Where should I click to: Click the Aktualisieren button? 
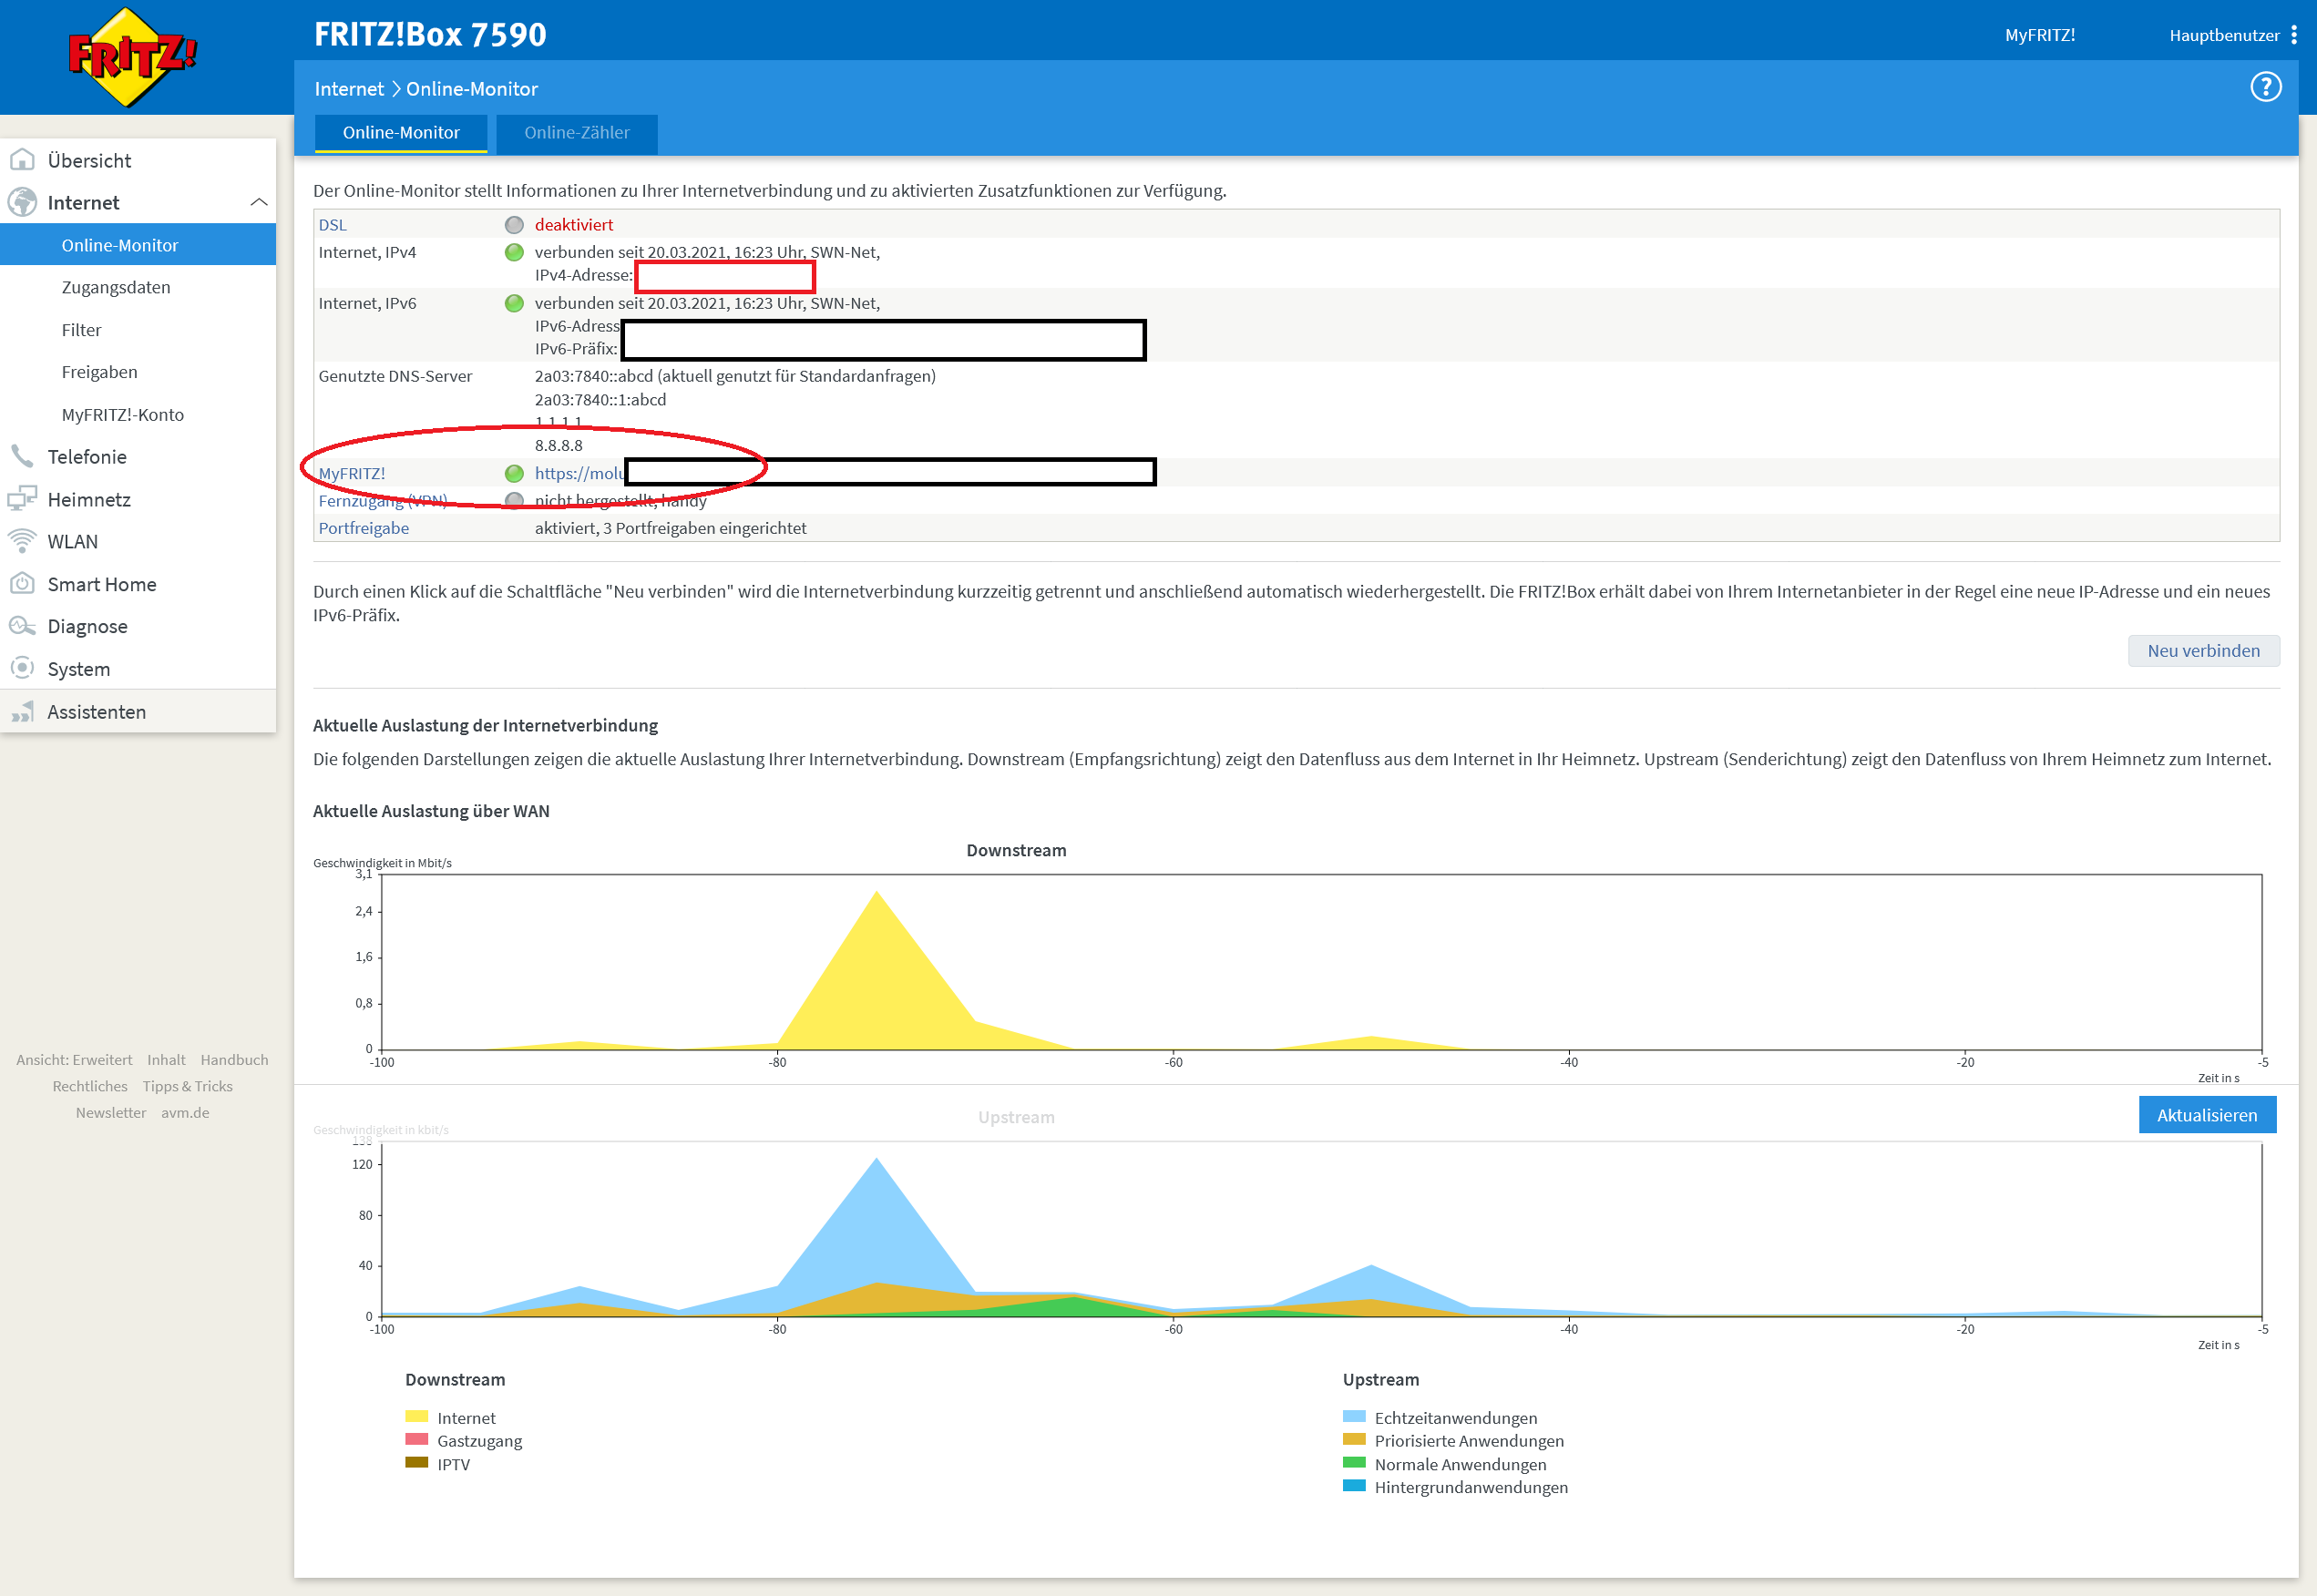pos(2207,1114)
